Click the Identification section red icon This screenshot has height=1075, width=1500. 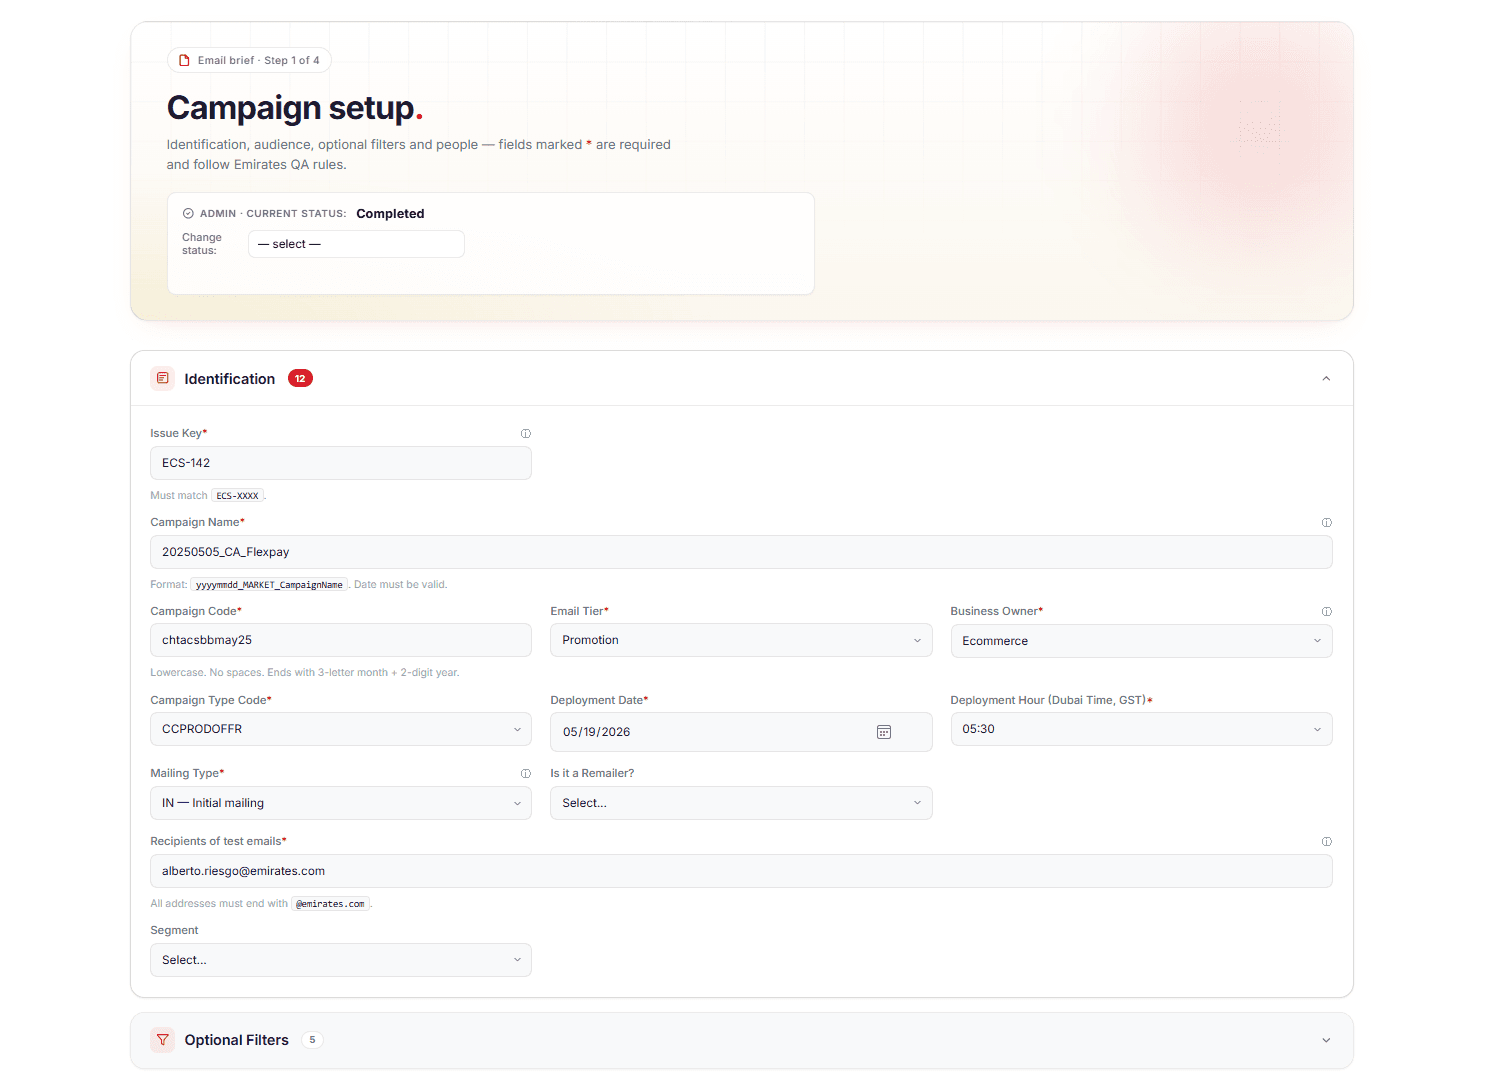[x=163, y=378]
